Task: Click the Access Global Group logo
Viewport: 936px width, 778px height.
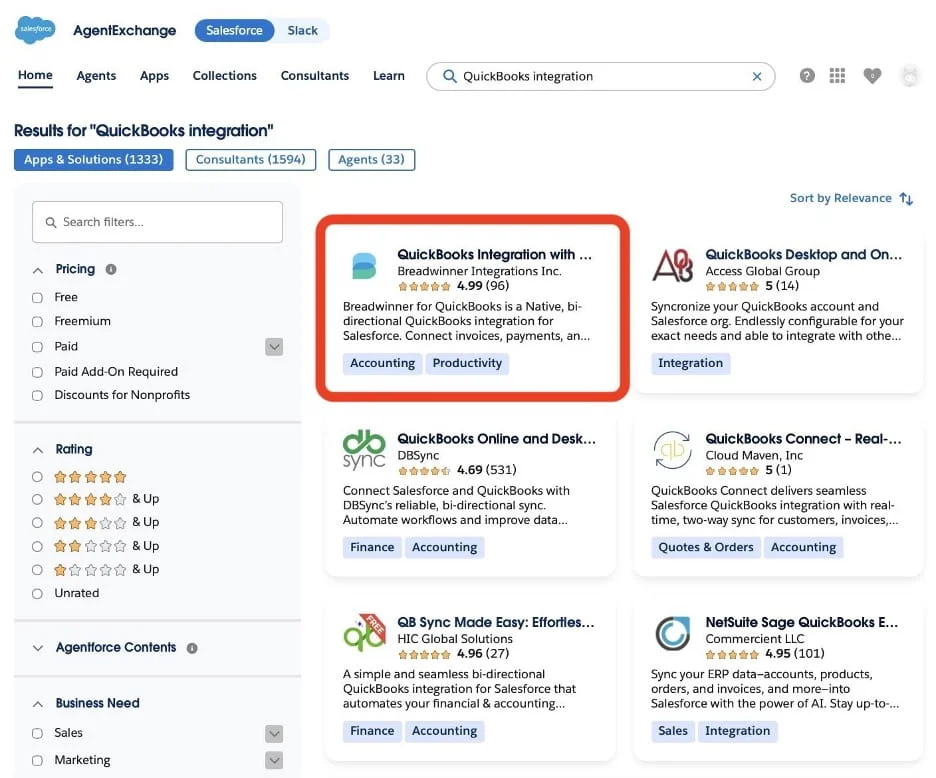Action: (673, 266)
